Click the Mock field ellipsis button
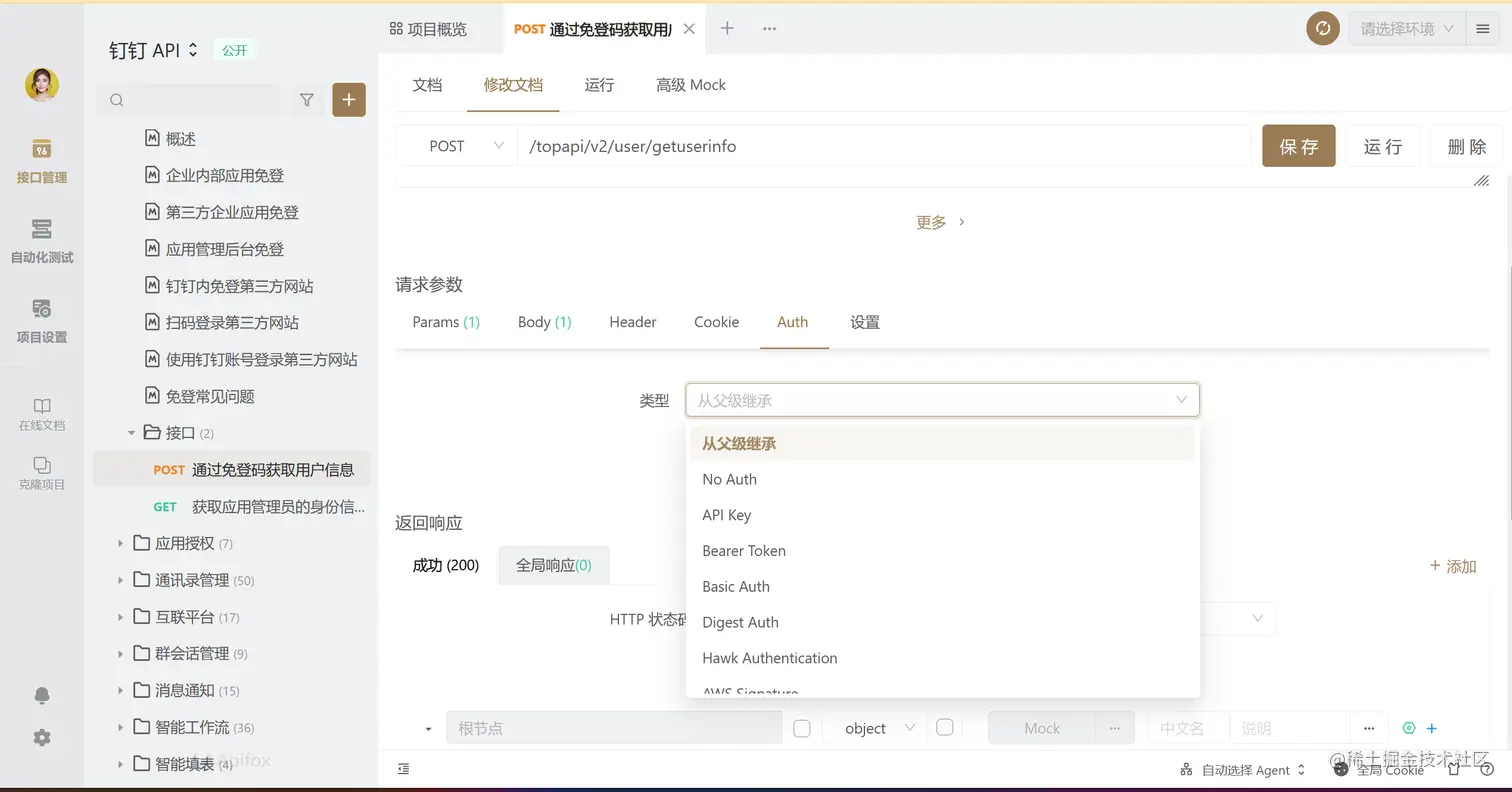1512x792 pixels. pyautogui.click(x=1115, y=728)
